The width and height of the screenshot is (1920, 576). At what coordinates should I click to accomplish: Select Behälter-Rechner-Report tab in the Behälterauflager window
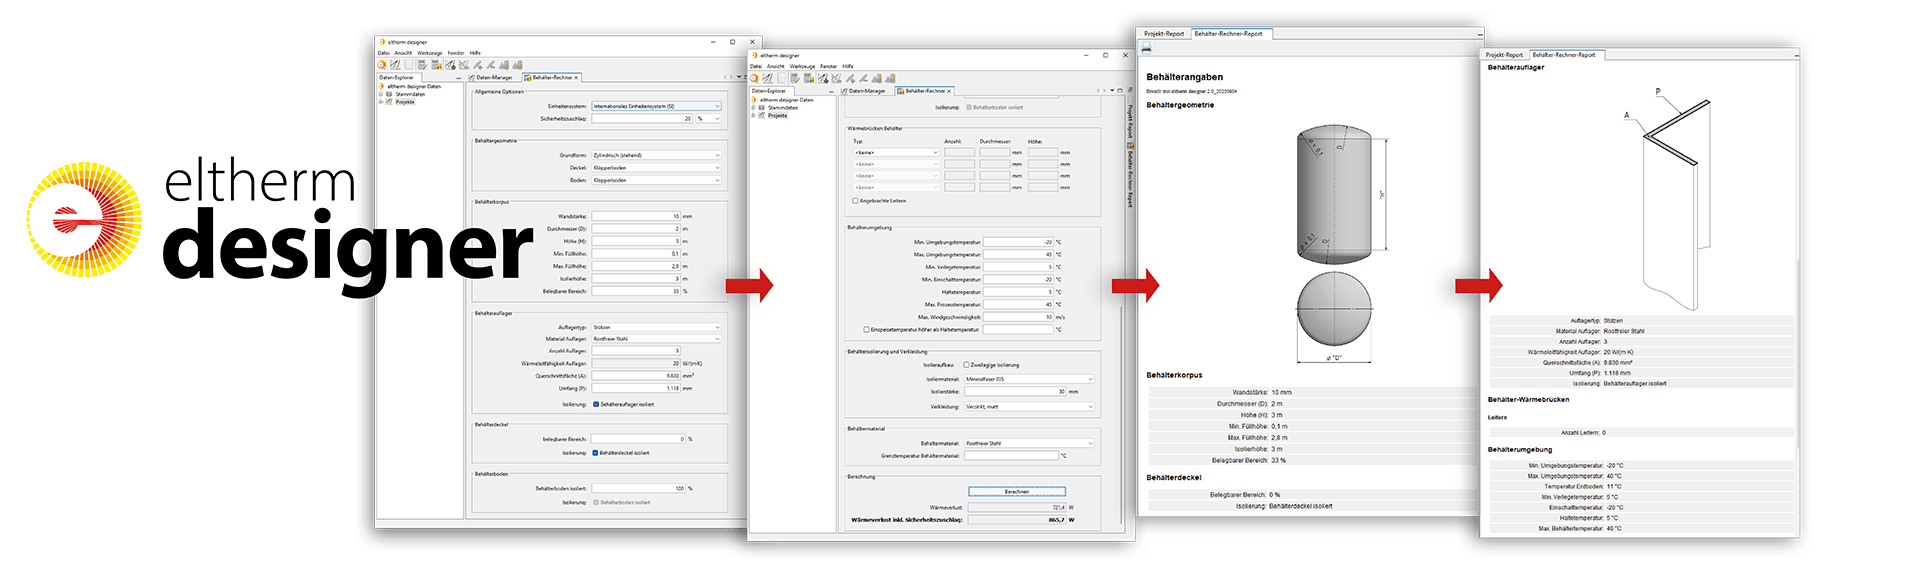coord(1564,55)
